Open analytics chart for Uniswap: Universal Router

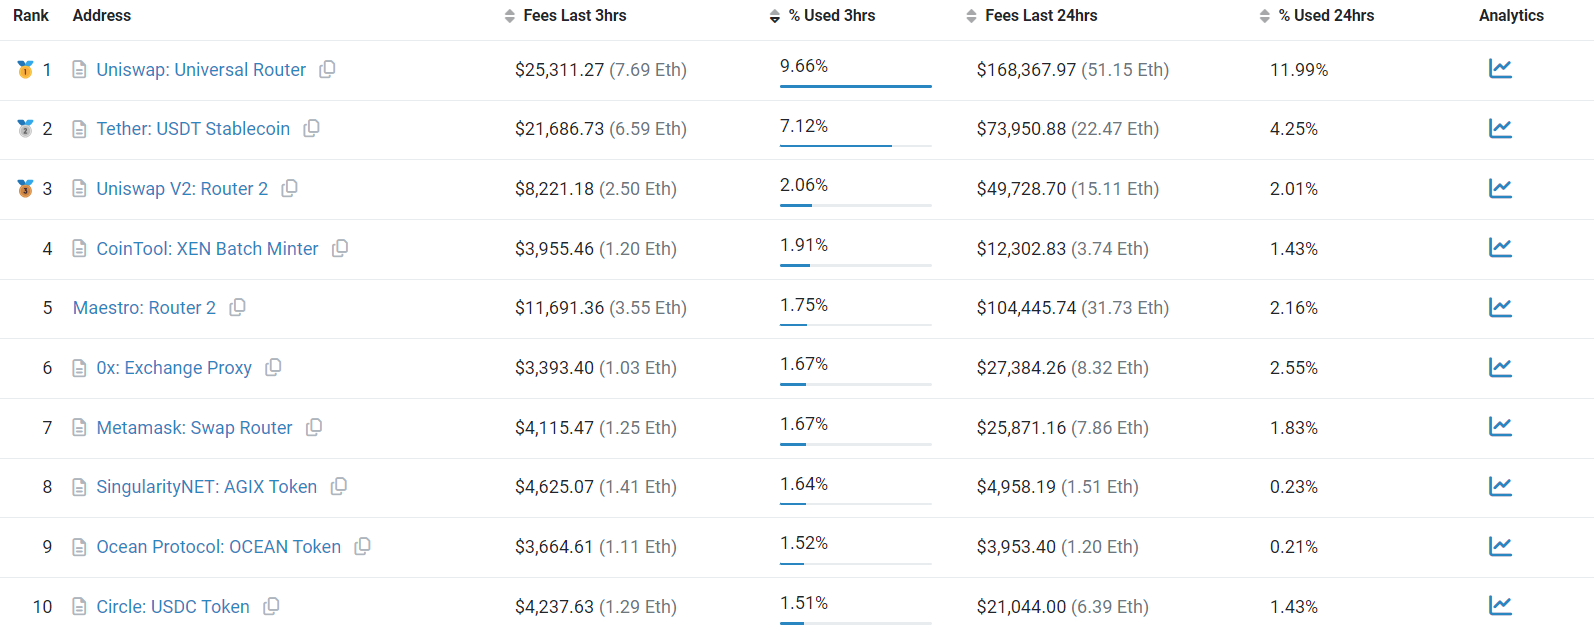click(1499, 69)
